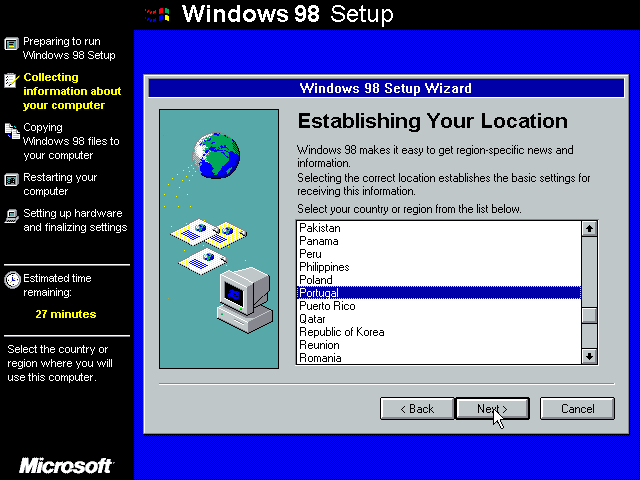Screen dimensions: 640x480
Task: Select Romania in the country list
Action: [x=320, y=358]
